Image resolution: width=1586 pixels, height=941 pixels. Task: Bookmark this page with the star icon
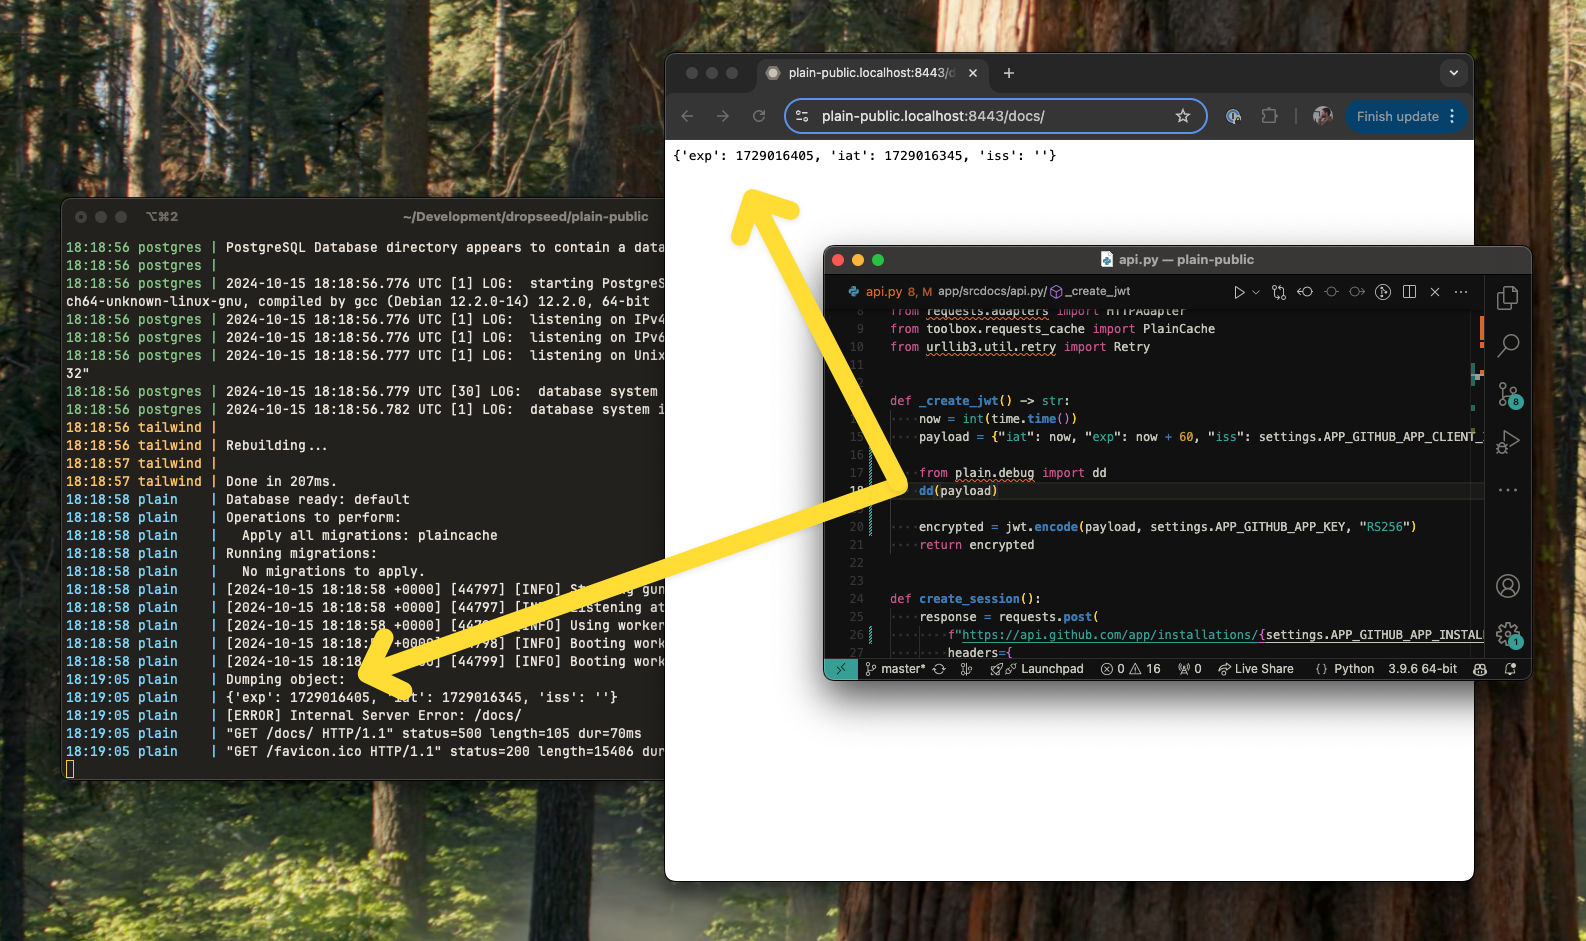(x=1183, y=116)
